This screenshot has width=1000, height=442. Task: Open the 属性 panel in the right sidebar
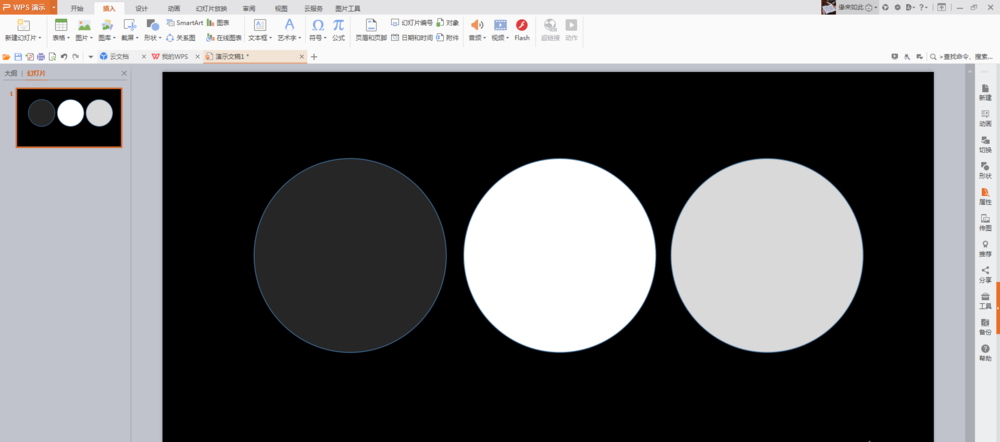[985, 196]
